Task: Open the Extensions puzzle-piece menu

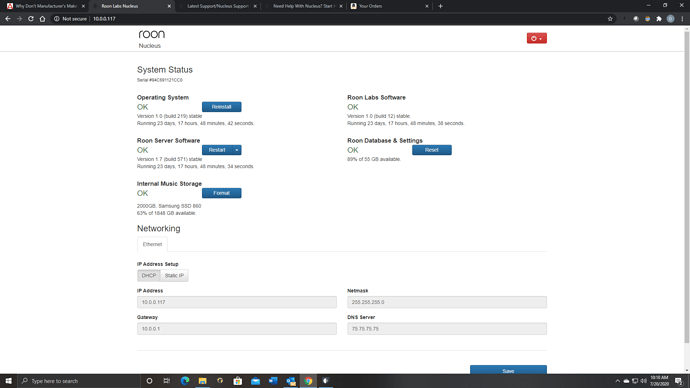Action: (659, 19)
